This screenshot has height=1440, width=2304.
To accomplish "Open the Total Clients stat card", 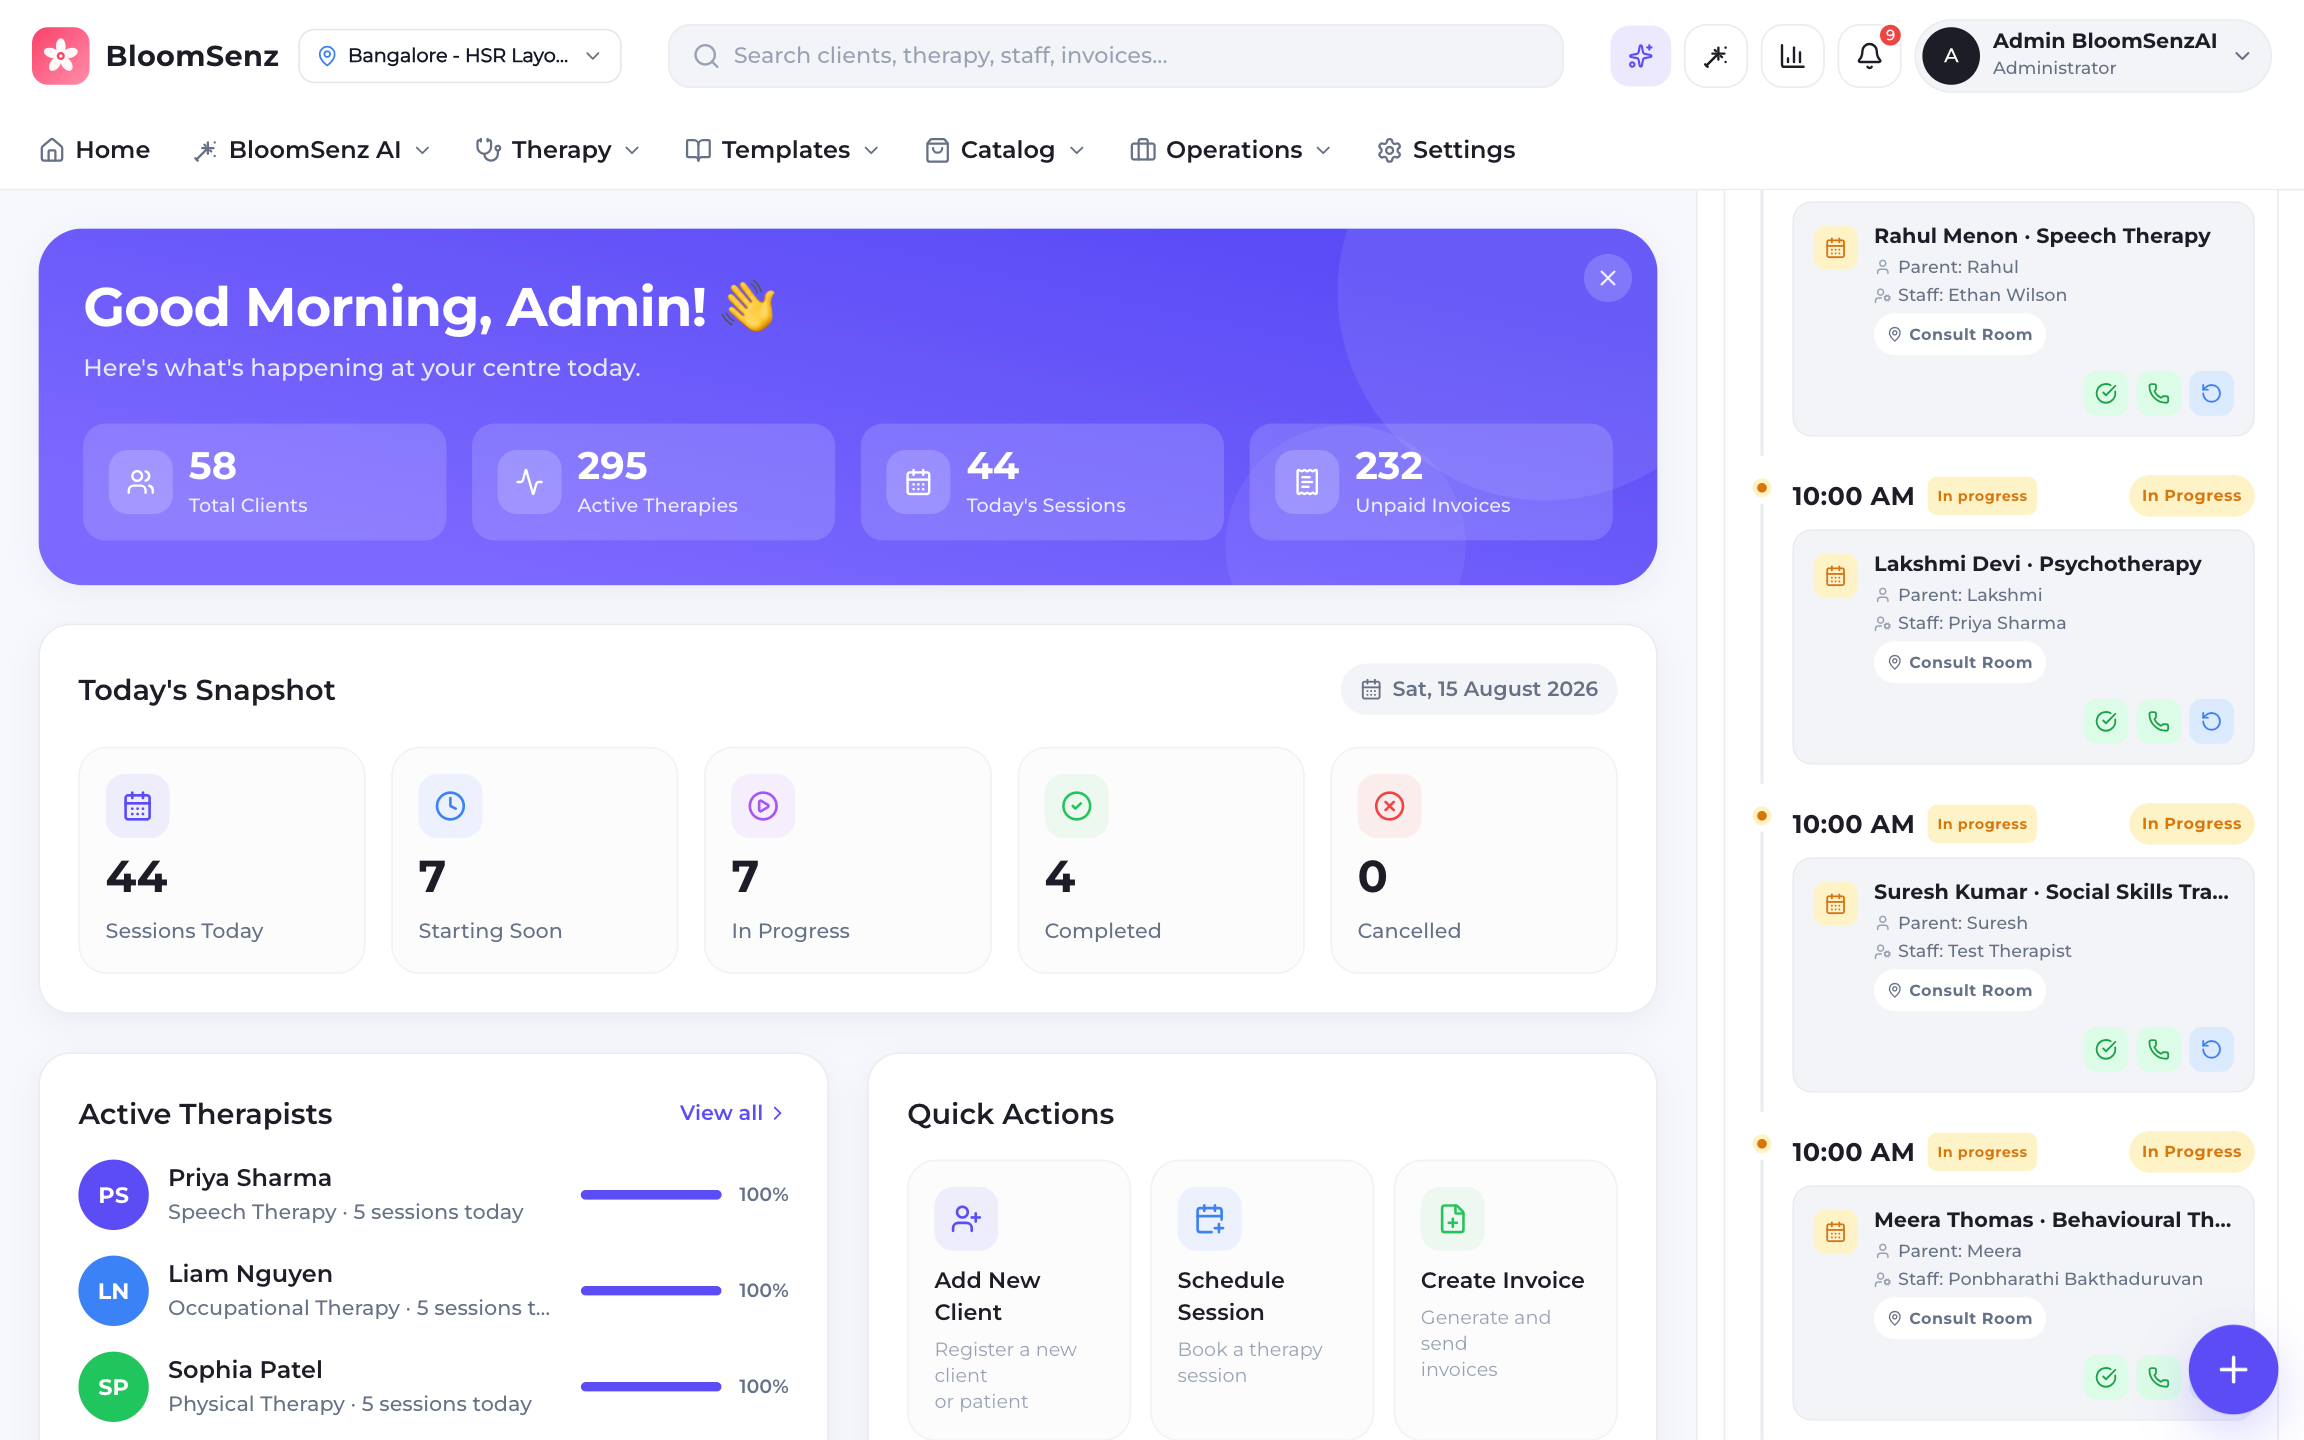I will (x=264, y=482).
